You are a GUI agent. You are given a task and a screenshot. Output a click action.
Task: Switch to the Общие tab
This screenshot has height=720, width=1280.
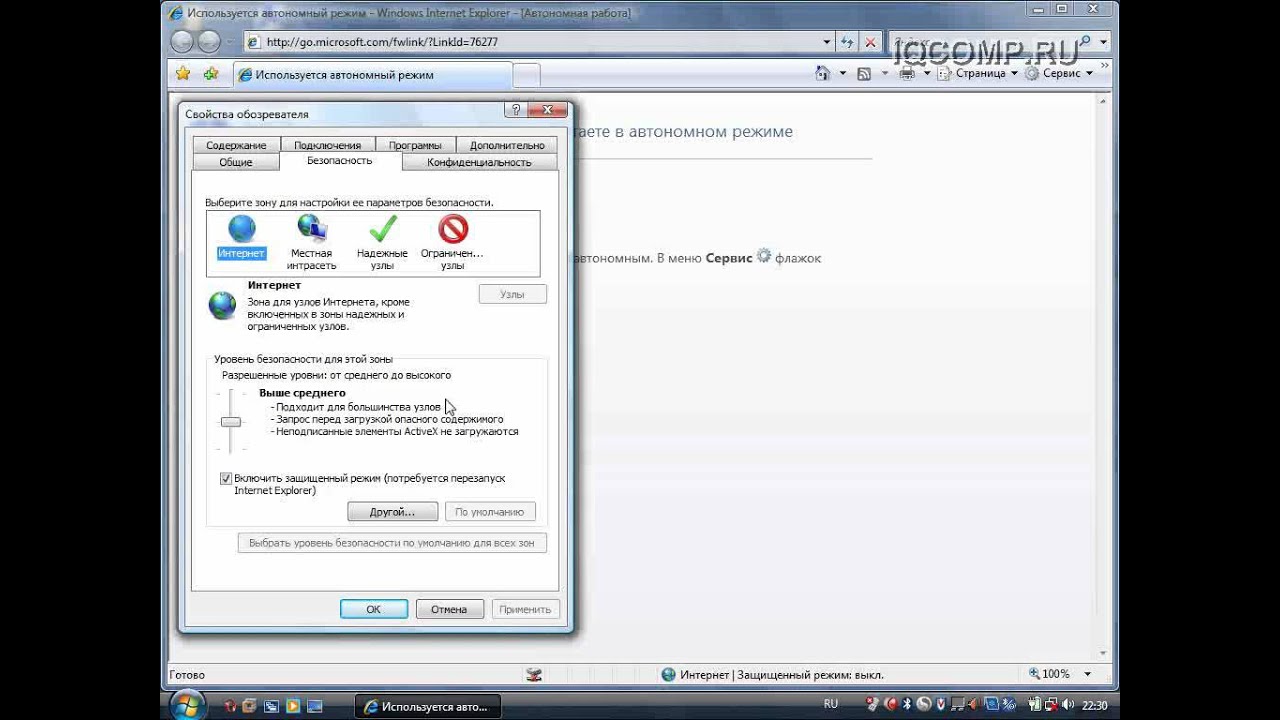[236, 162]
